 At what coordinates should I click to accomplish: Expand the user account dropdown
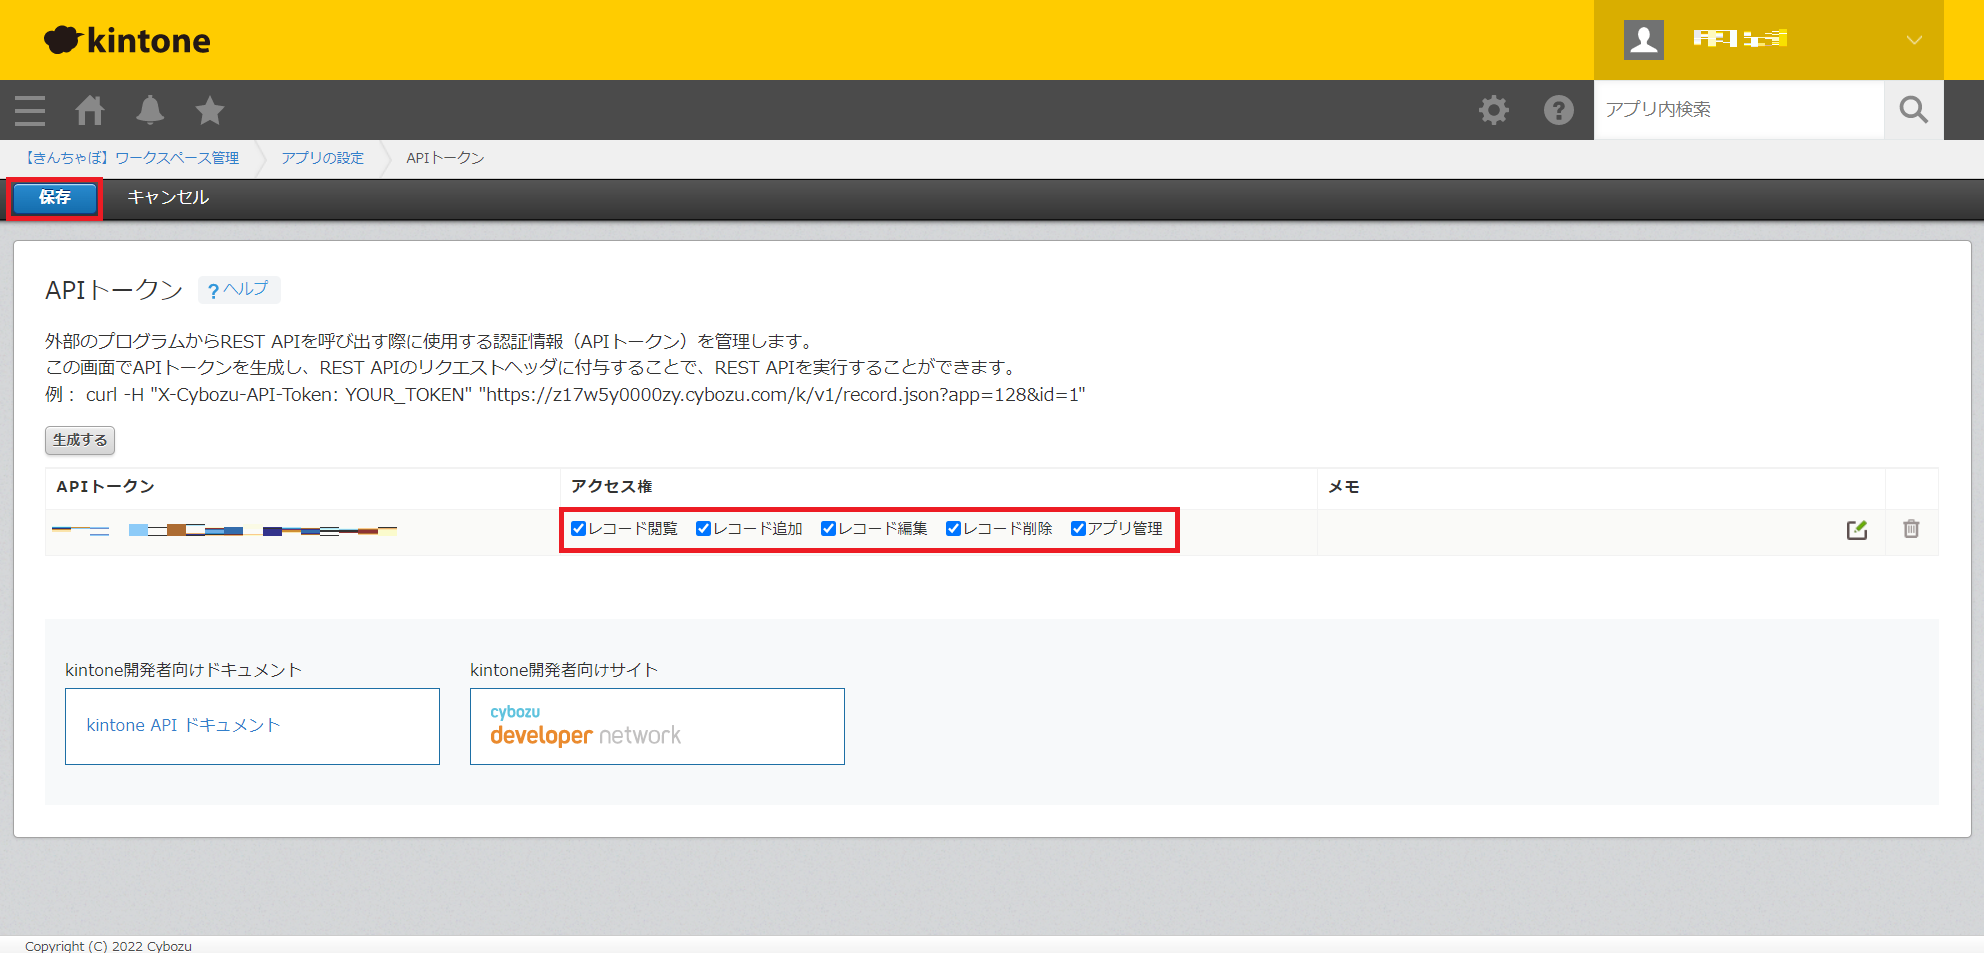(1913, 40)
